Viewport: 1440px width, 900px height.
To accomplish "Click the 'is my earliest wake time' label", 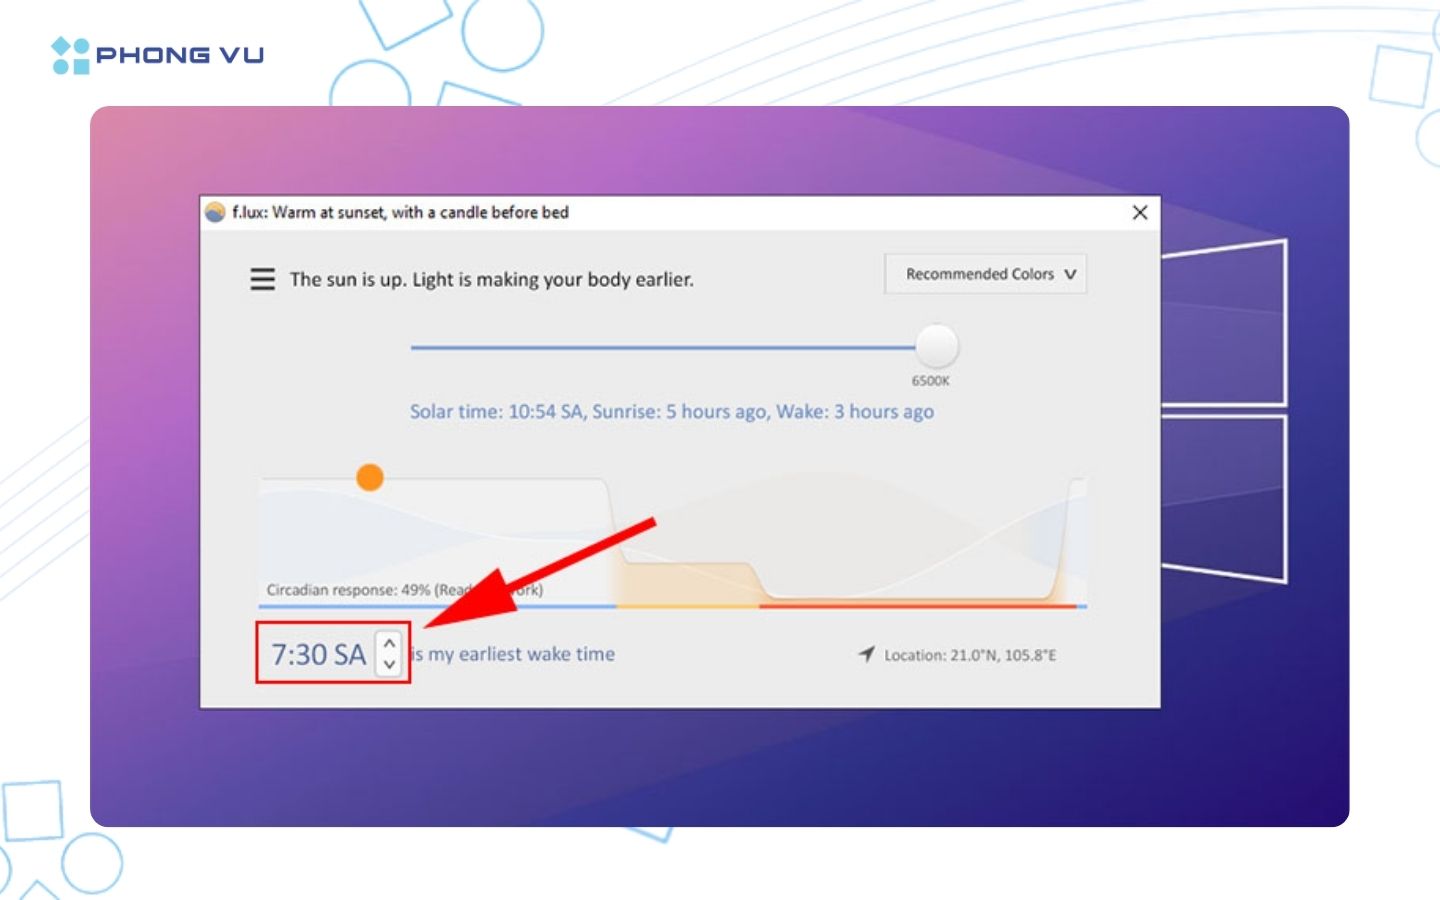I will (515, 654).
